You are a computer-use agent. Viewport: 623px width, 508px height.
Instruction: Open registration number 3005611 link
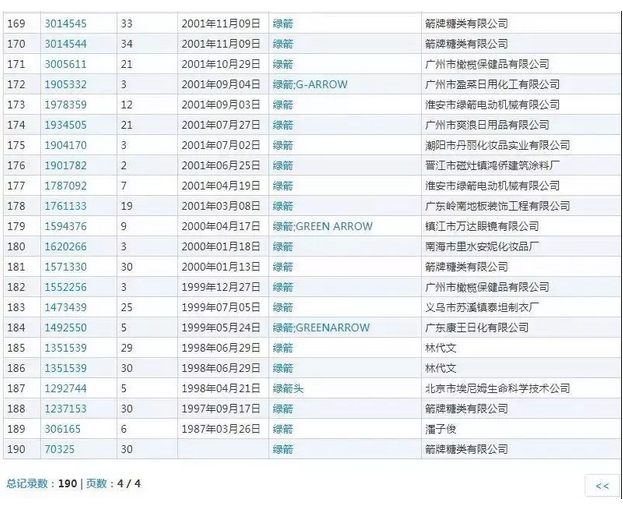[x=66, y=64]
